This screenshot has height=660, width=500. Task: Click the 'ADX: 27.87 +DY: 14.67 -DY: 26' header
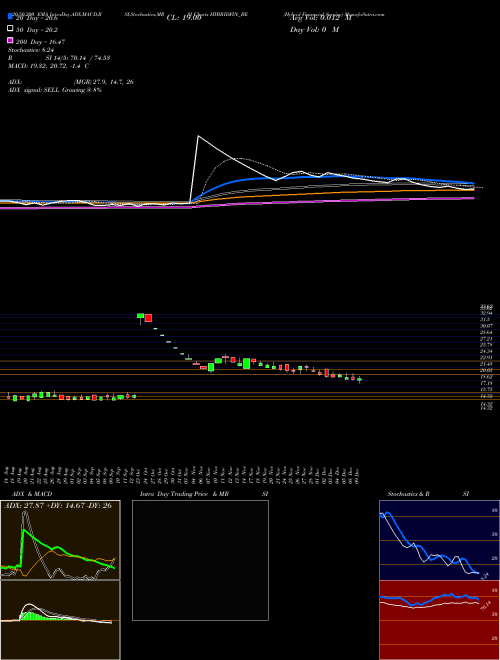click(x=58, y=506)
